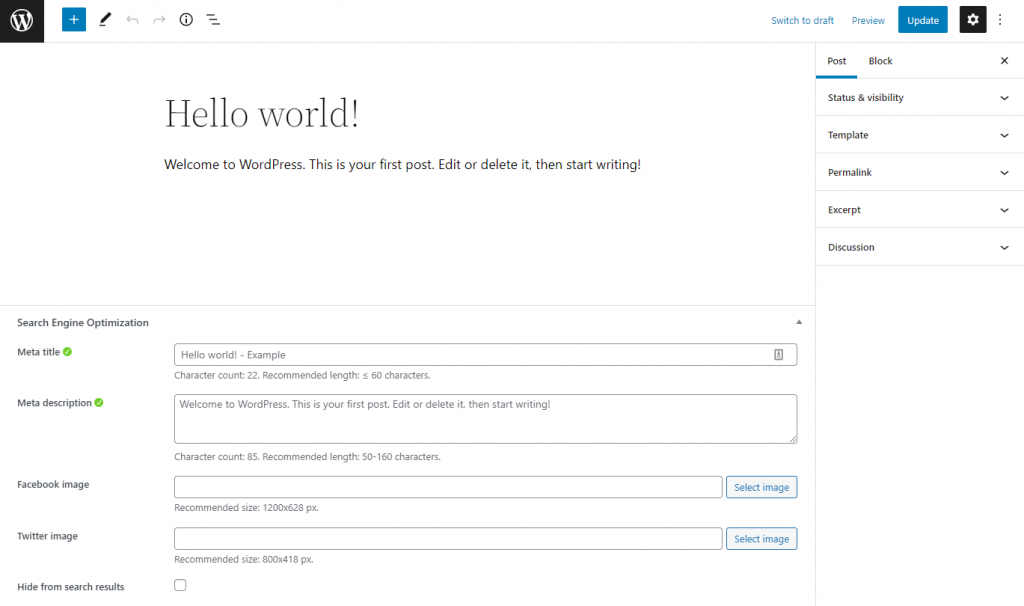
Task: Click the Welcome to WordPress paragraph block
Action: click(x=402, y=165)
